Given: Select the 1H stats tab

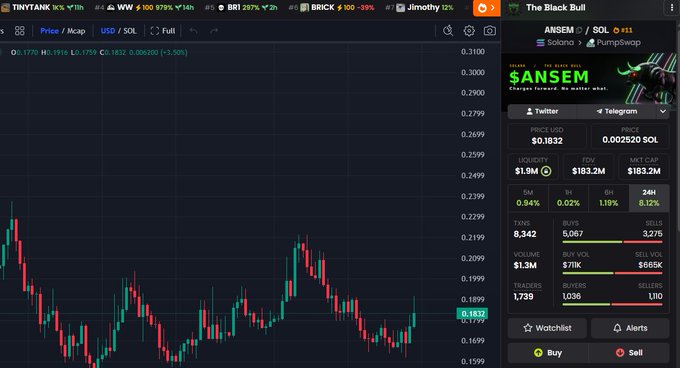Looking at the screenshot, I should coord(568,198).
